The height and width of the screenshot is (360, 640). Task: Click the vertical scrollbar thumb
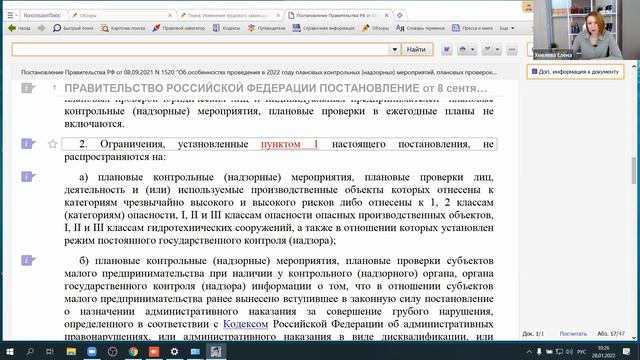click(x=633, y=170)
